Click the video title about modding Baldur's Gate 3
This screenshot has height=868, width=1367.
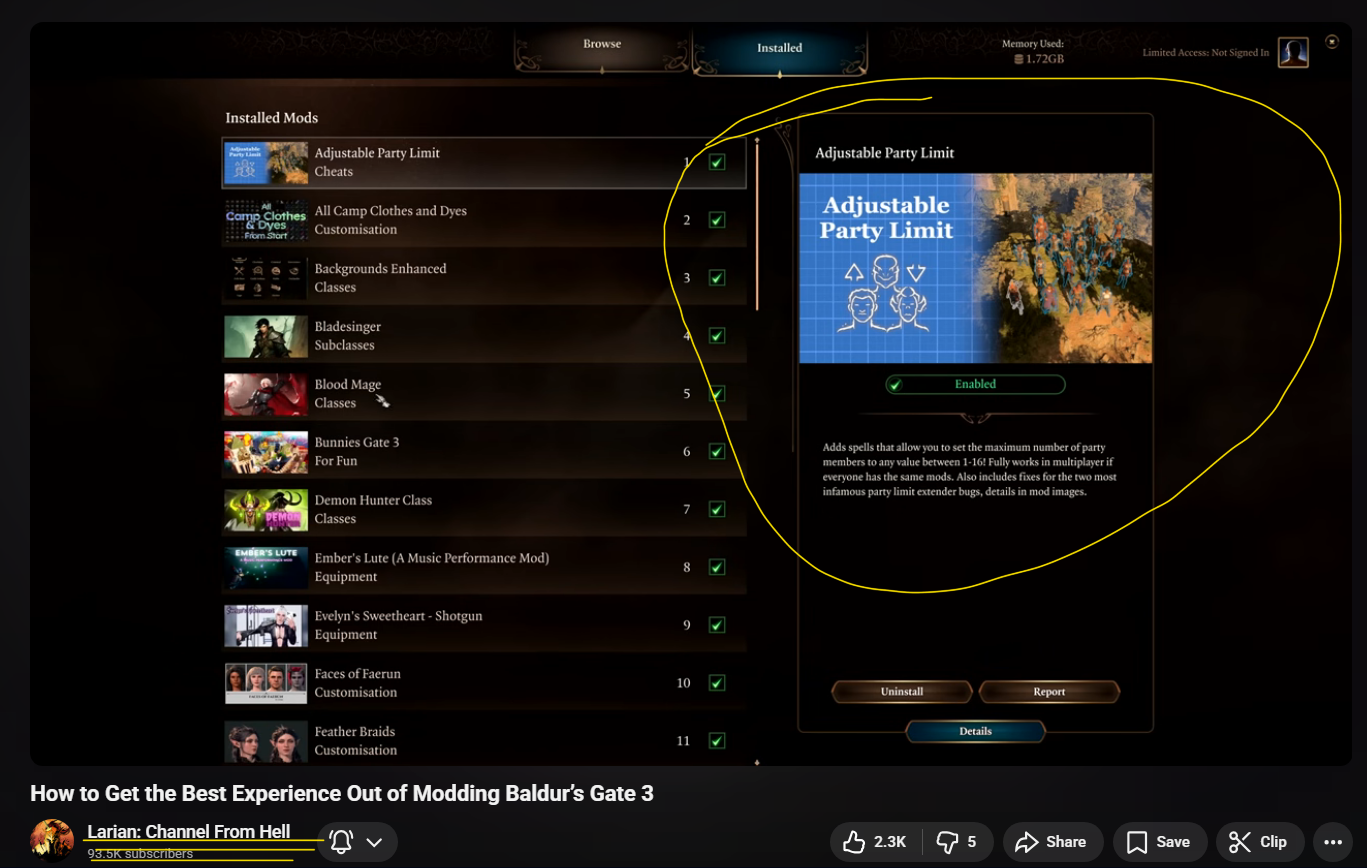(x=342, y=794)
